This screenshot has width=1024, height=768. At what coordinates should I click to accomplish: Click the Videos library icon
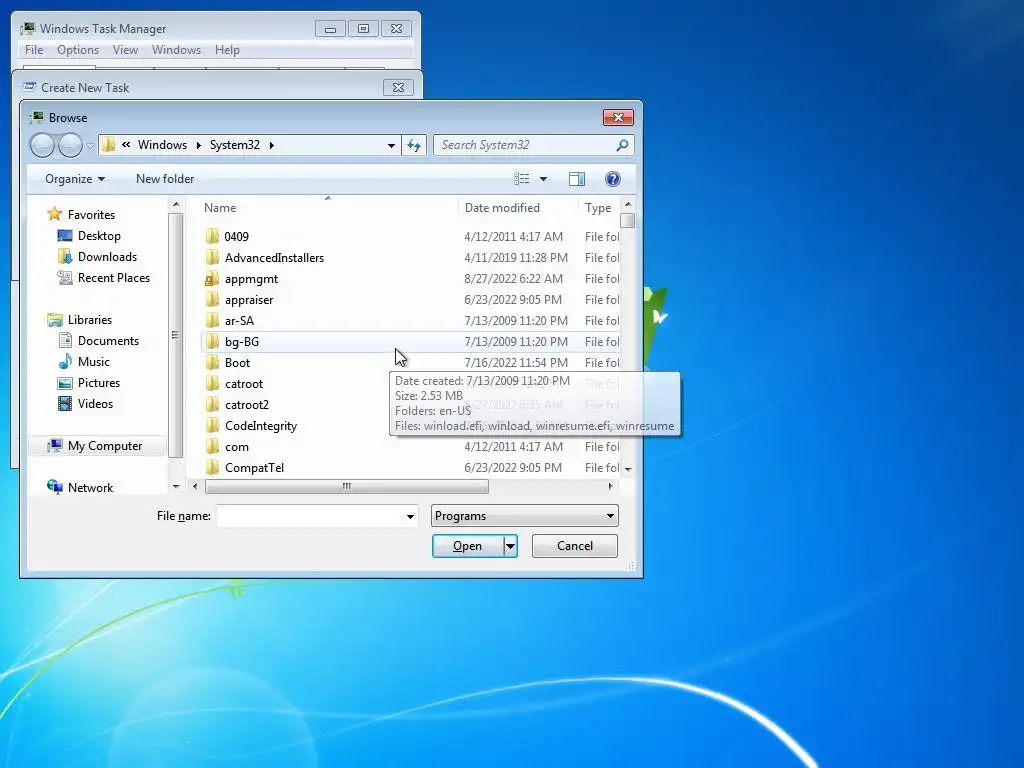point(65,404)
